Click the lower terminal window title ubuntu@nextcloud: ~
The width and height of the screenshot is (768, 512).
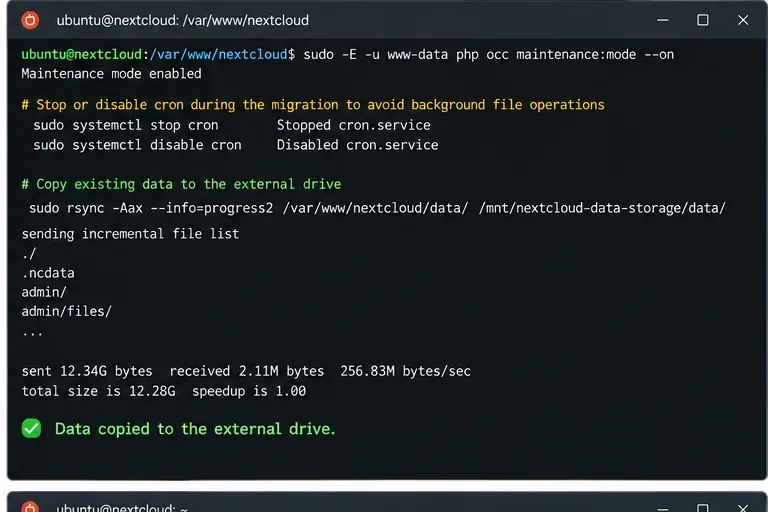tap(121, 508)
